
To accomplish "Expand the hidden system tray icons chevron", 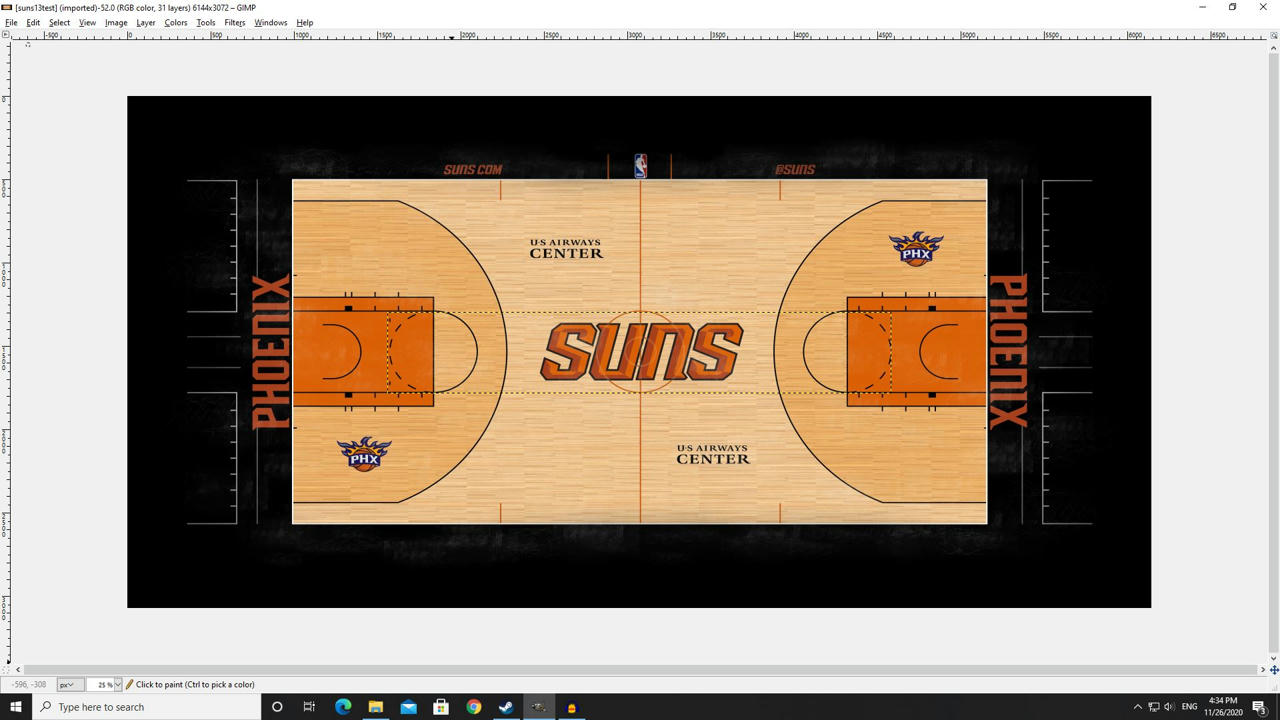I will [1137, 707].
